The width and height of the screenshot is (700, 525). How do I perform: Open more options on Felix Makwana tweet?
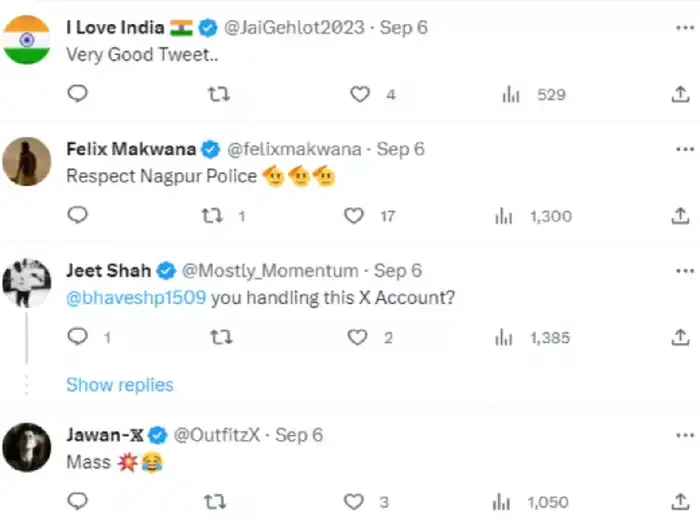pyautogui.click(x=685, y=149)
